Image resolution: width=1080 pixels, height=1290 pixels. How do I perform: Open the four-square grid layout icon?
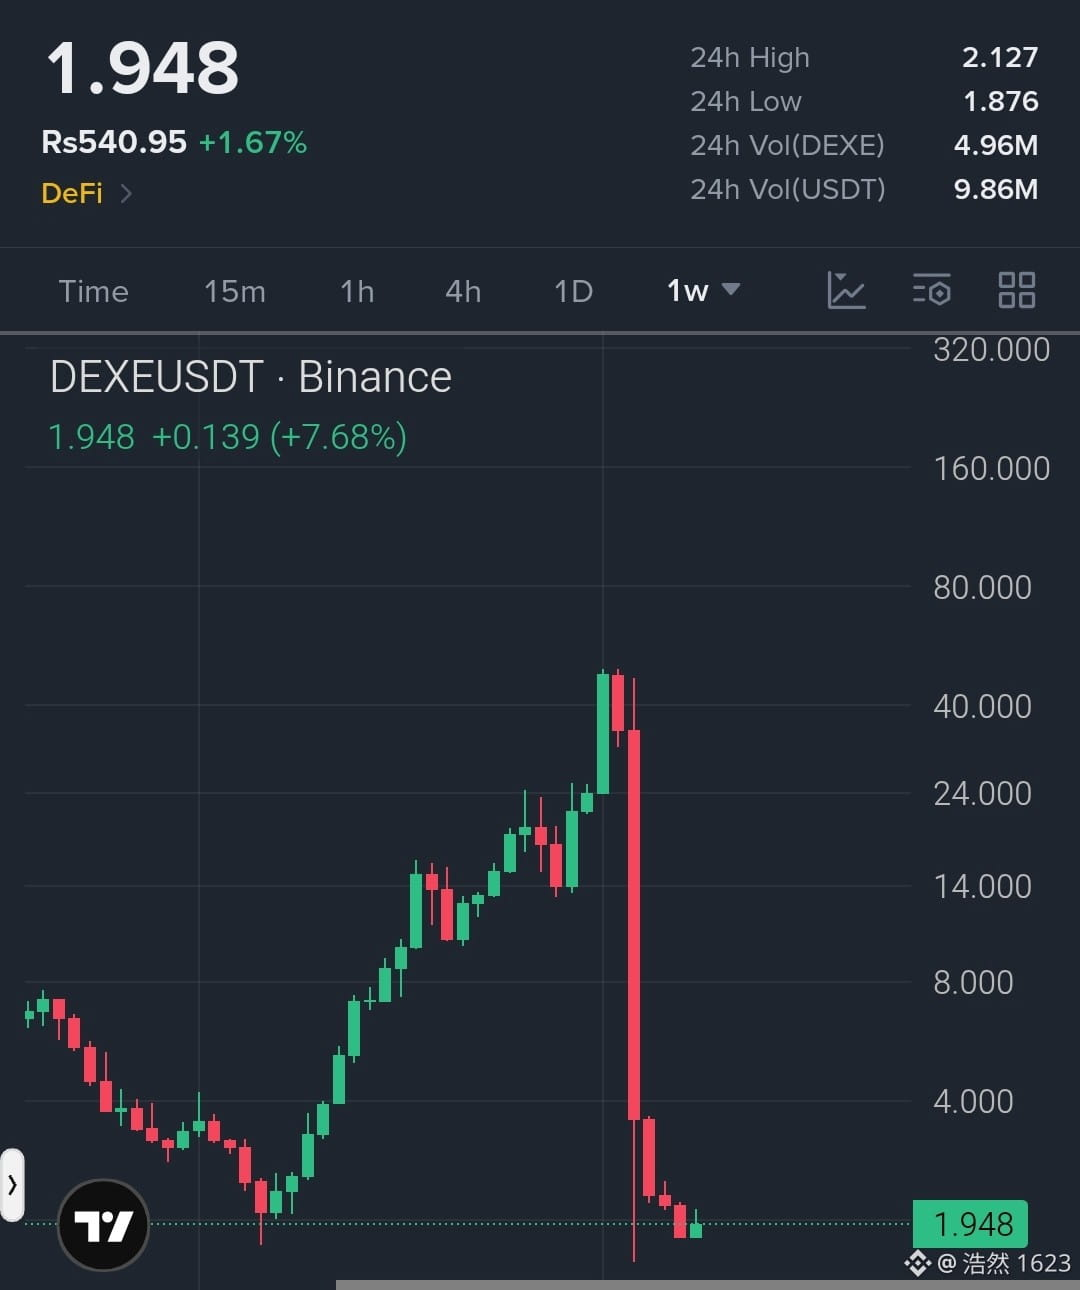[1017, 291]
